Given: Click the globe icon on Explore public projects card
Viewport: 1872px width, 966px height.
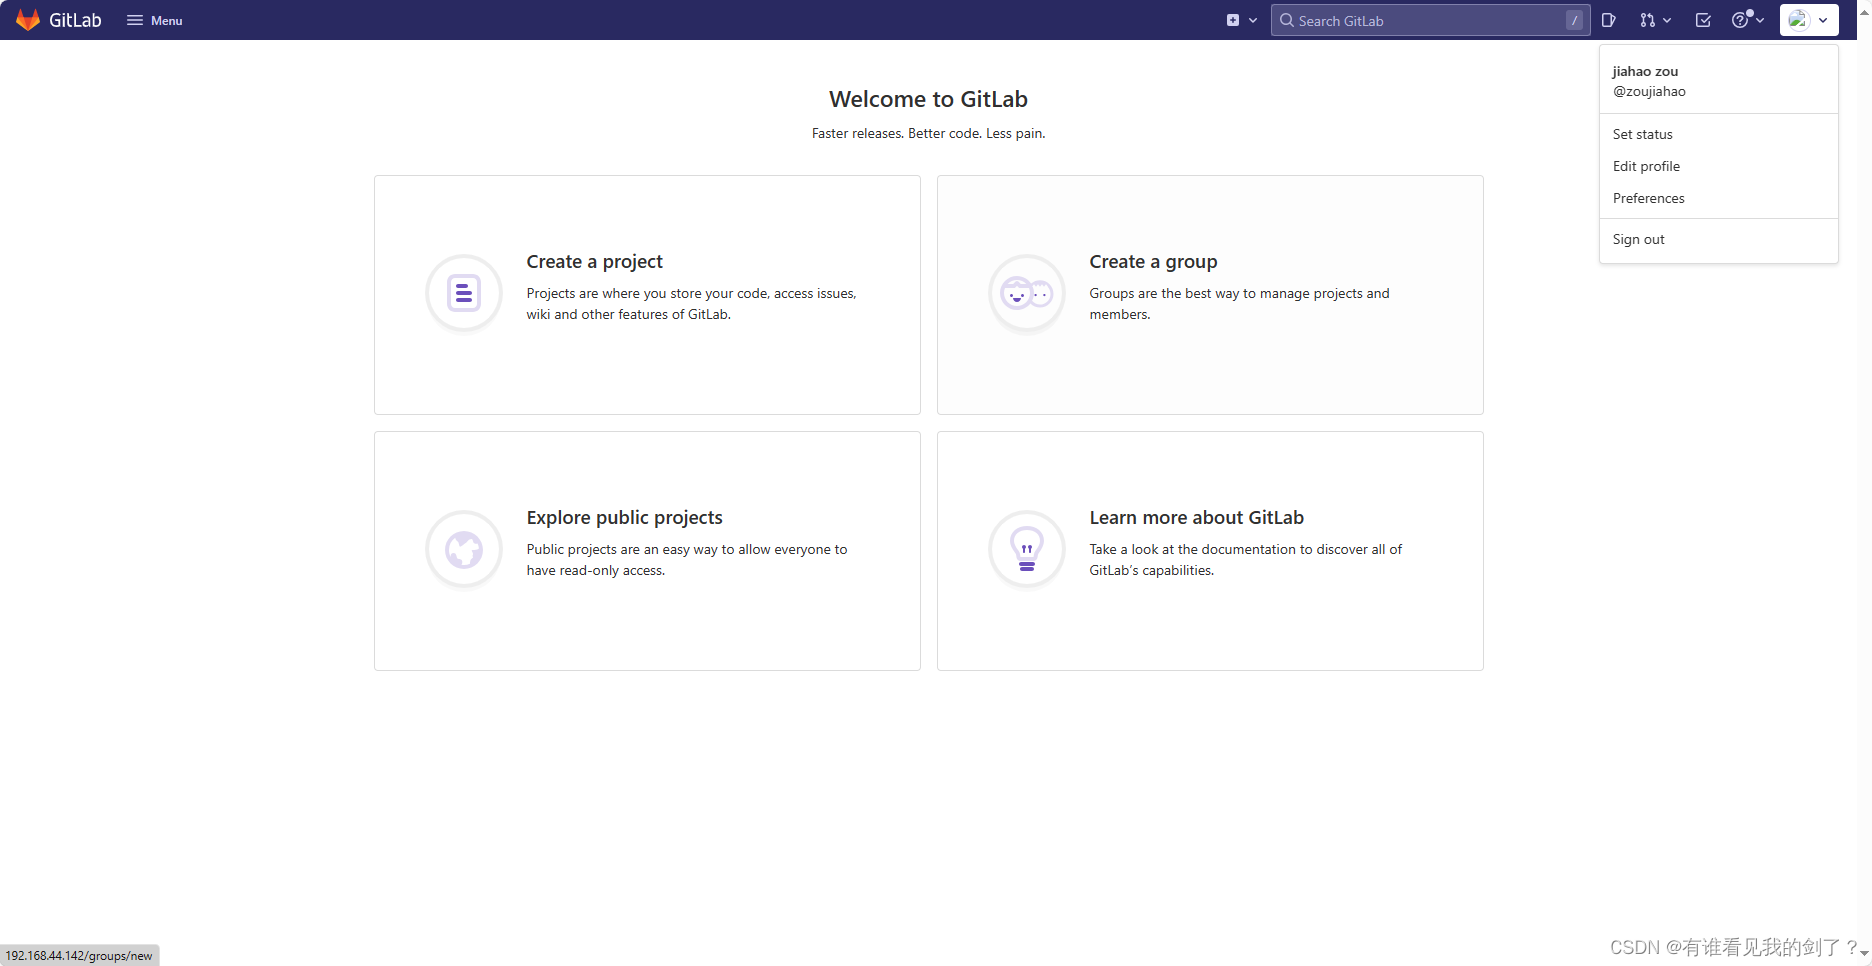Looking at the screenshot, I should click(463, 548).
